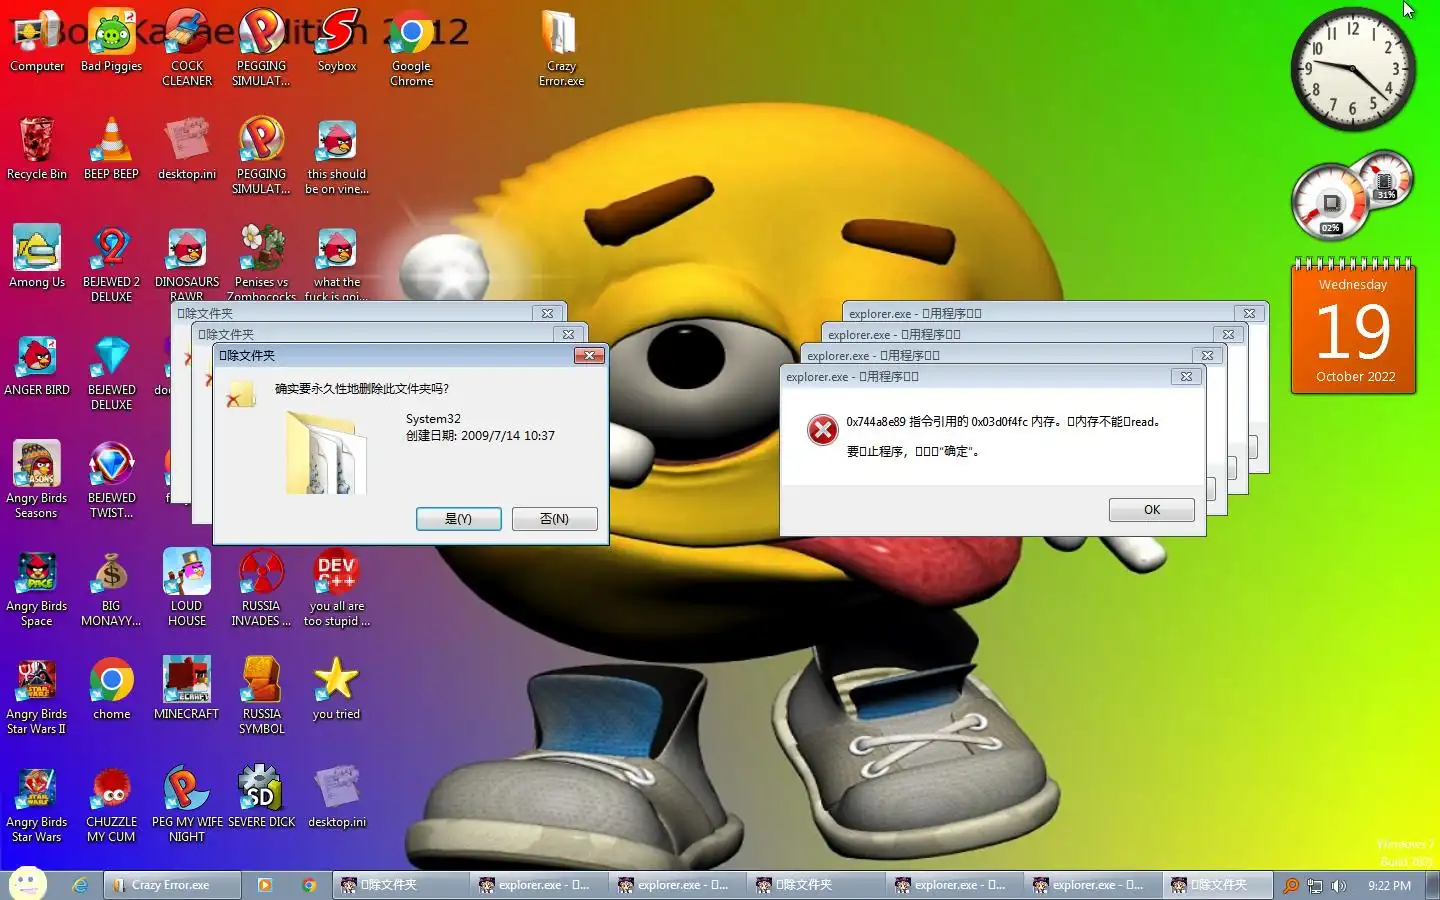The height and width of the screenshot is (900, 1440).
Task: Select the 'chome' Chrome shortcut
Action: pos(111,690)
